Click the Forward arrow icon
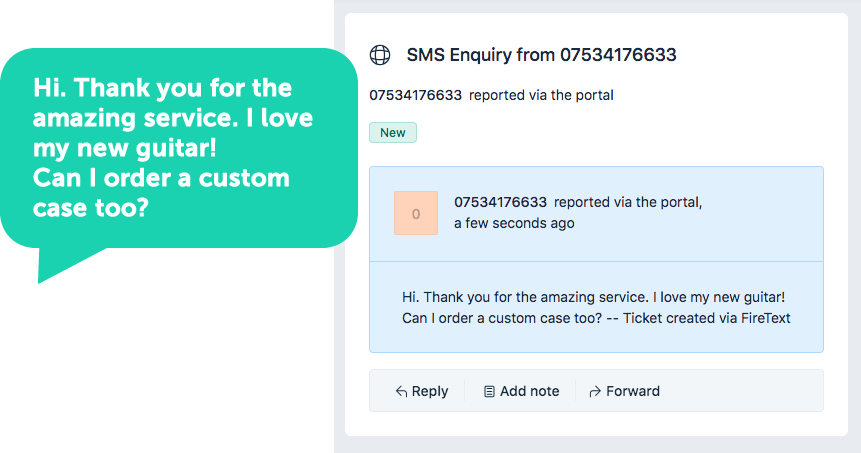The image size is (861, 453). (x=595, y=392)
